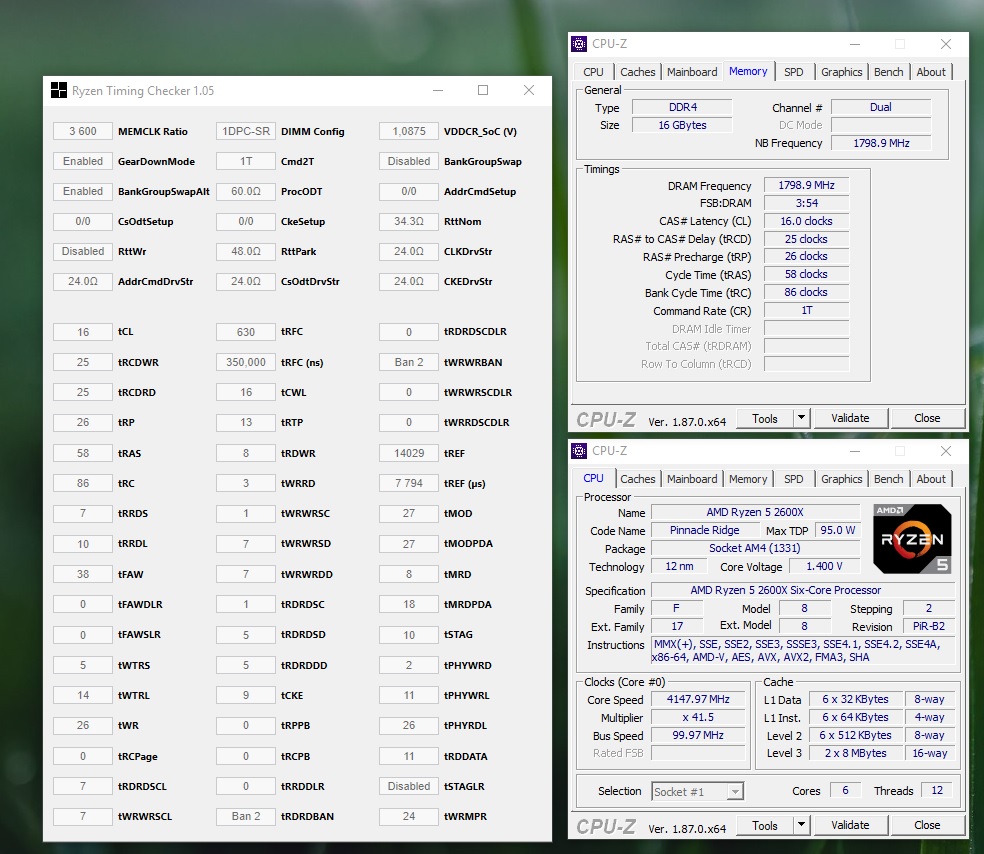The height and width of the screenshot is (854, 984).
Task: Click the tSTAGLR Disabled field
Action: pos(409,786)
